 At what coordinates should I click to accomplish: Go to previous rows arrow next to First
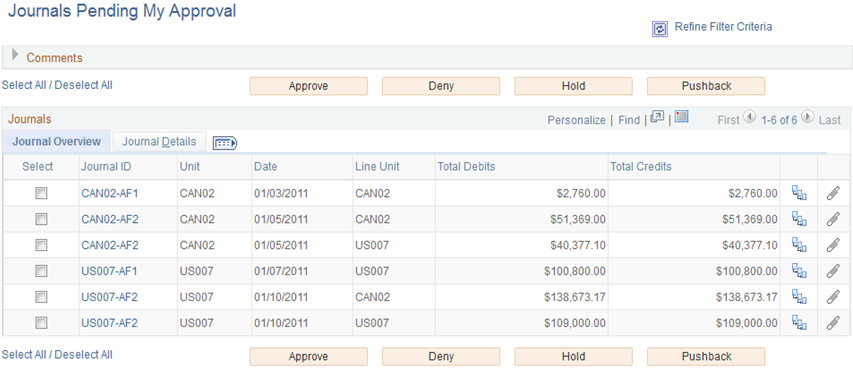point(749,116)
